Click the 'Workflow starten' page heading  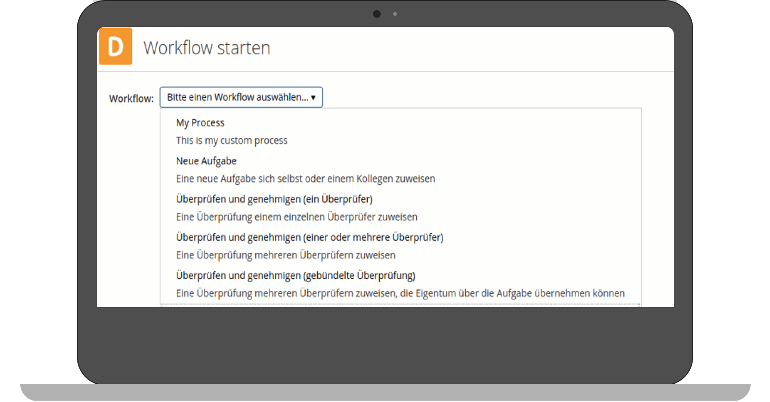click(207, 48)
